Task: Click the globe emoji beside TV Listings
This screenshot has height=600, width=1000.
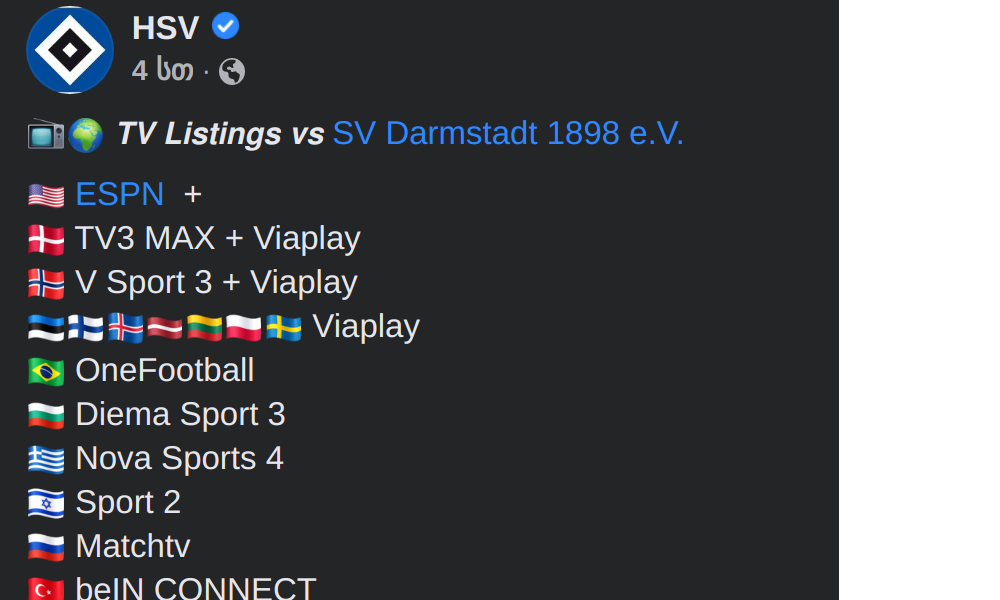Action: (x=86, y=134)
